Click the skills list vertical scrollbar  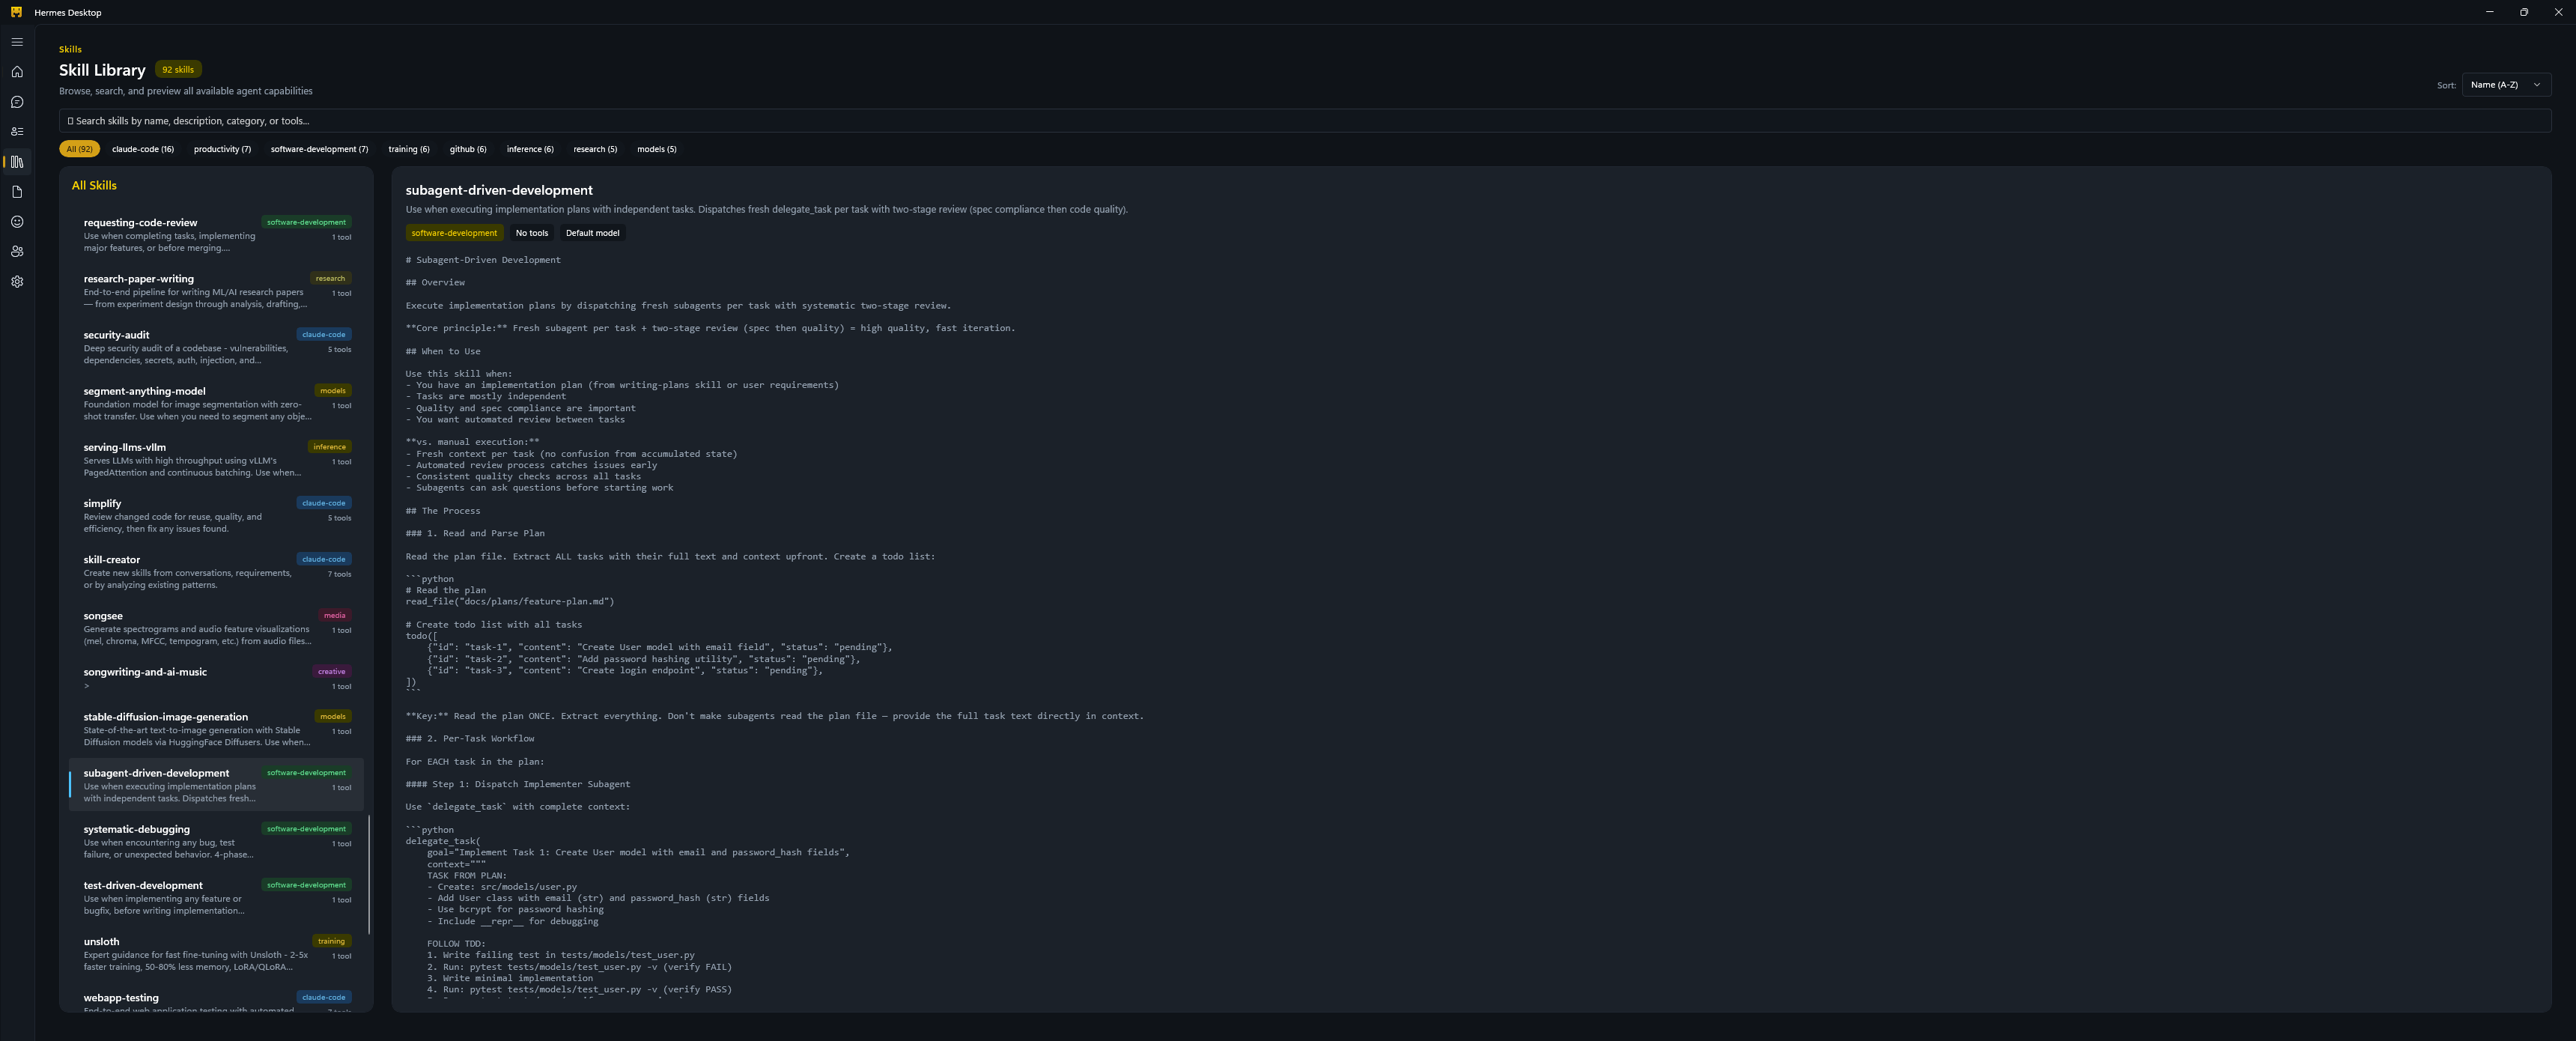coord(369,875)
